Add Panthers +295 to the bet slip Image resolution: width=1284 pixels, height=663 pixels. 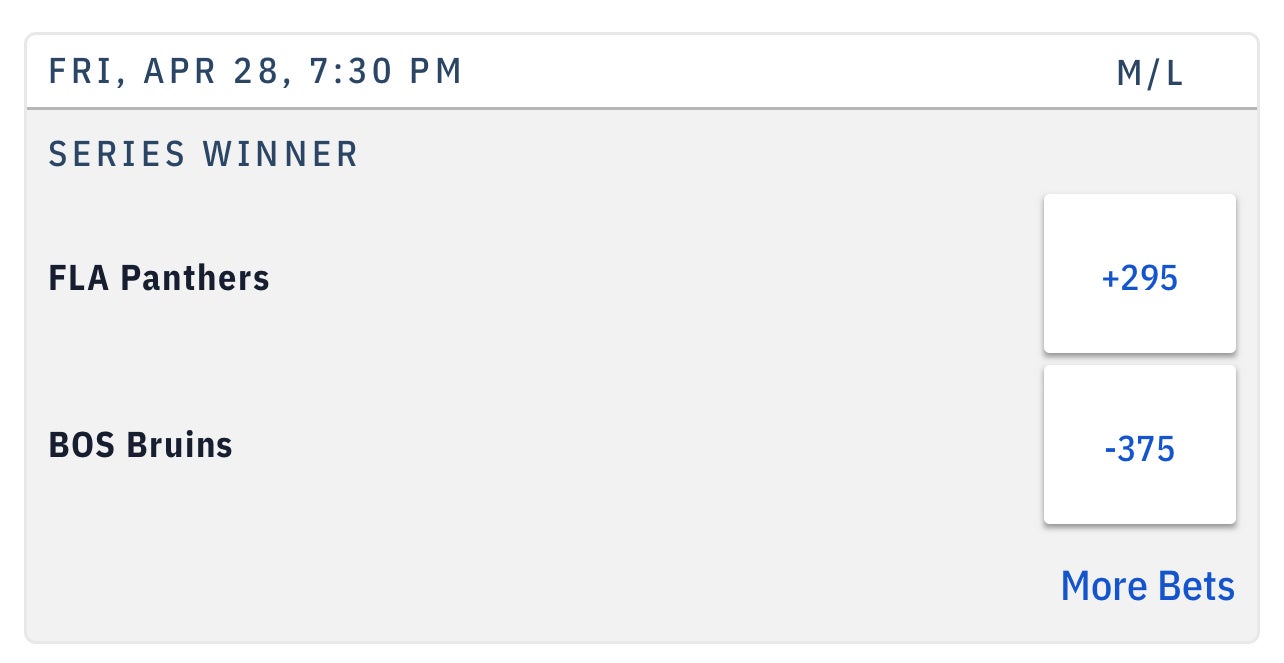pos(1139,274)
